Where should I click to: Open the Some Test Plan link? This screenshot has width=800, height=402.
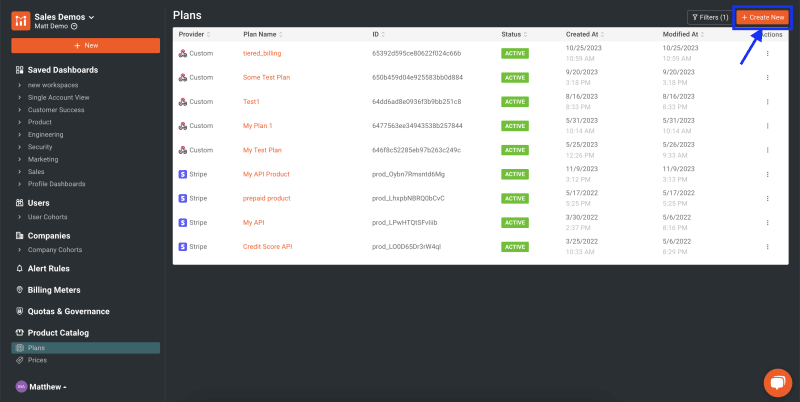266,78
